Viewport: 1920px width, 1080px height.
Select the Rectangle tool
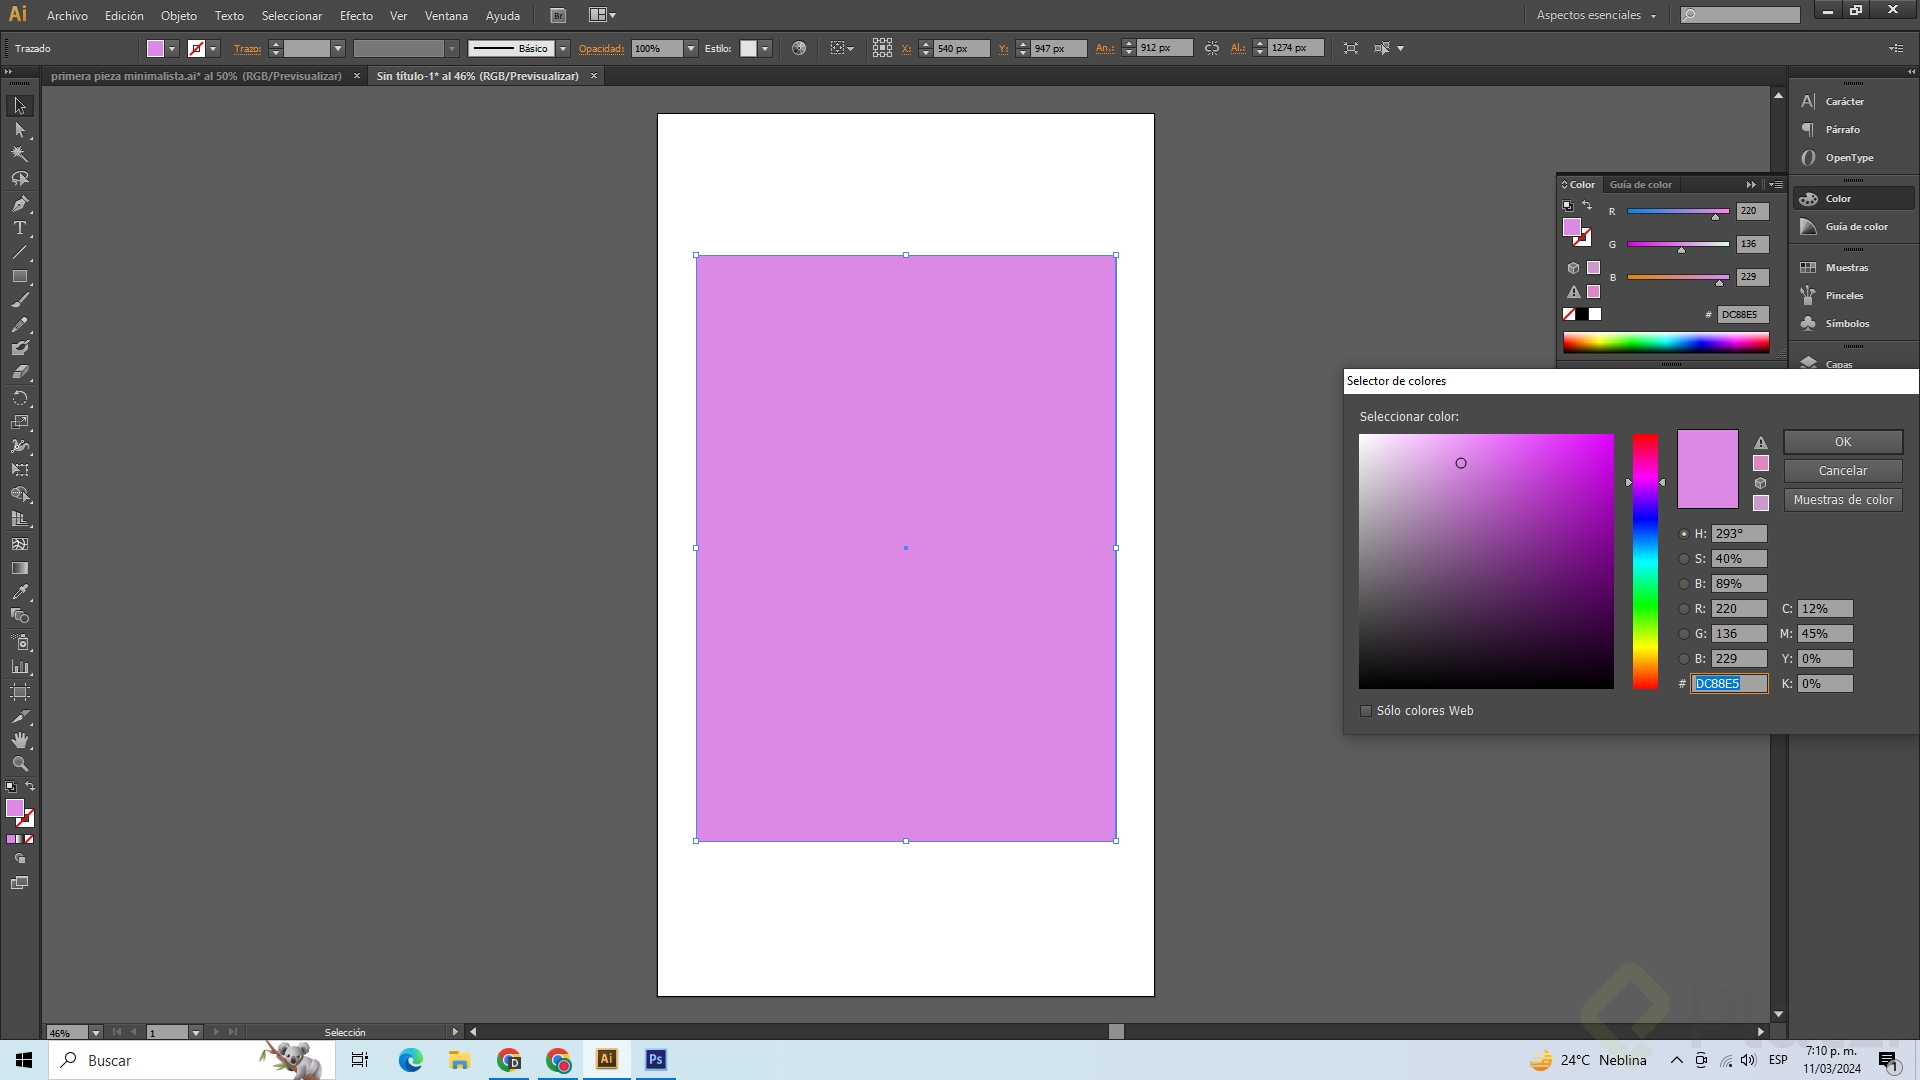[x=20, y=277]
